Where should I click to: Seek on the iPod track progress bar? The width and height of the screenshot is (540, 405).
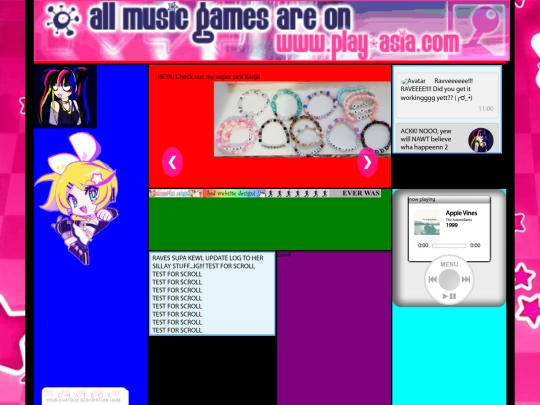449,246
